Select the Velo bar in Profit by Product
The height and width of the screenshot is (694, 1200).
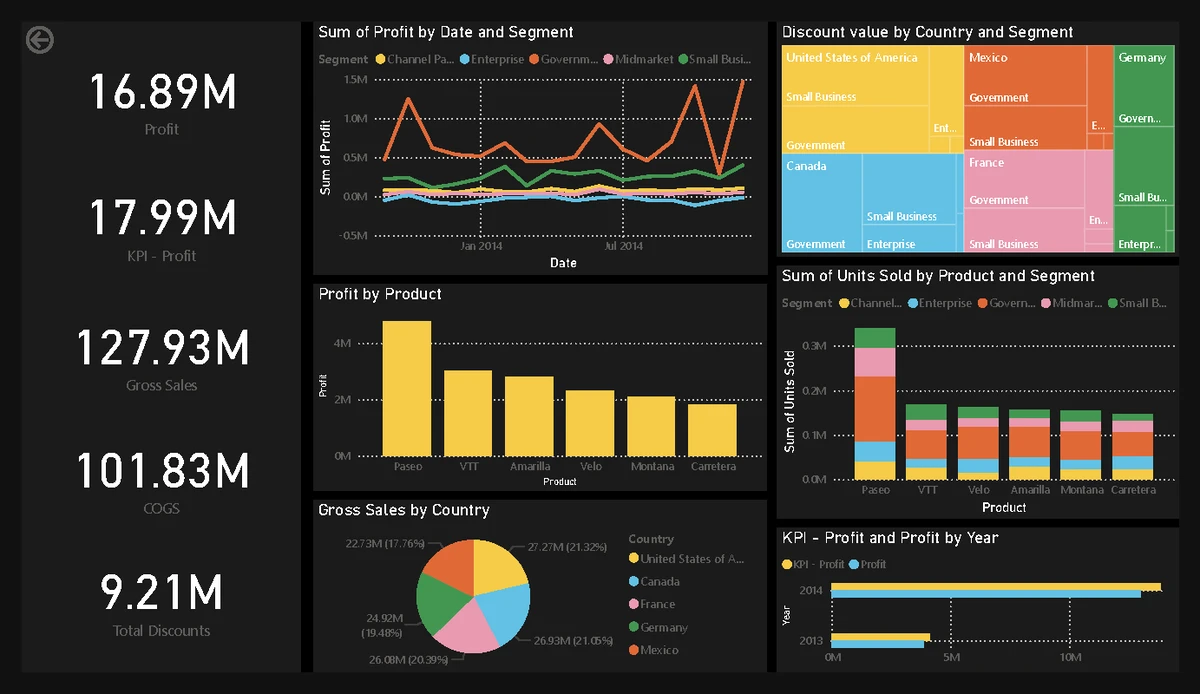pos(590,423)
